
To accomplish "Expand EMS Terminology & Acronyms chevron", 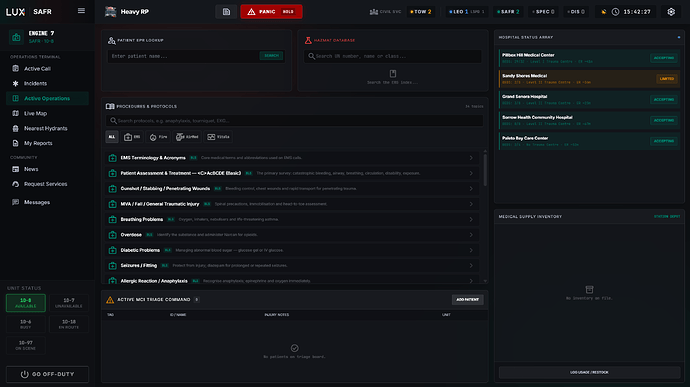I will (x=471, y=158).
